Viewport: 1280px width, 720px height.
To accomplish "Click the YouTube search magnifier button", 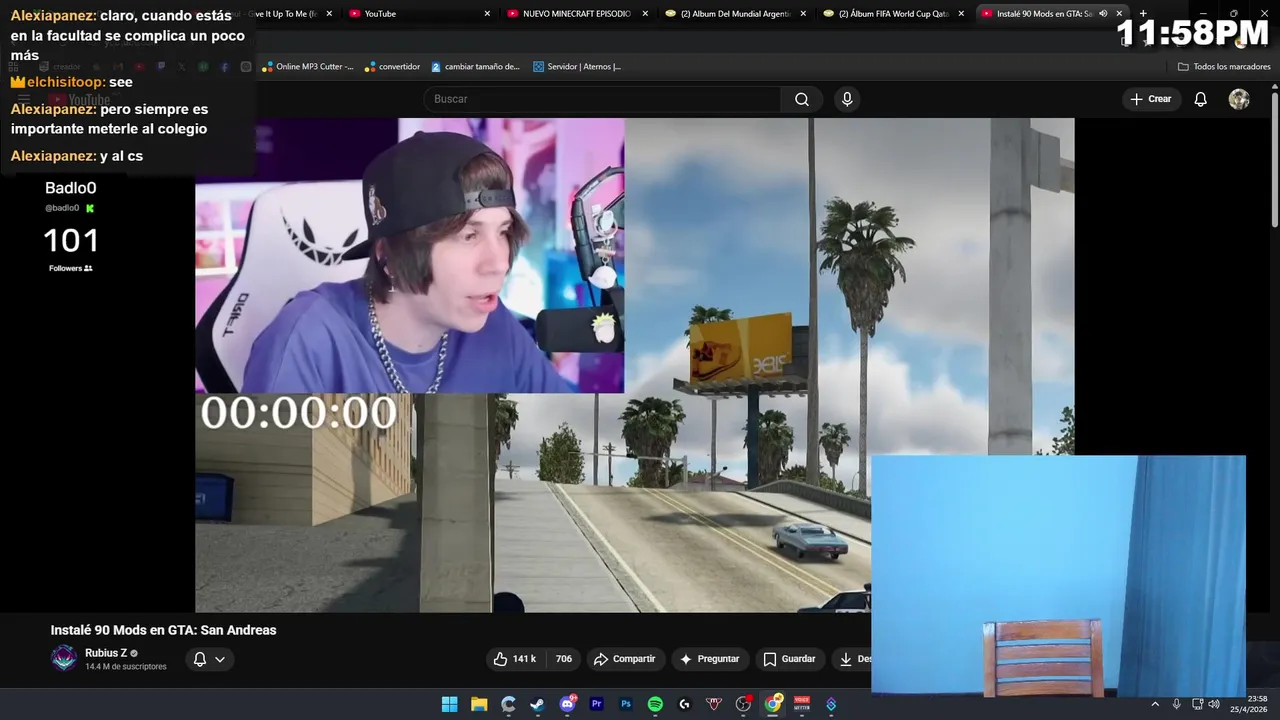I will coord(802,99).
